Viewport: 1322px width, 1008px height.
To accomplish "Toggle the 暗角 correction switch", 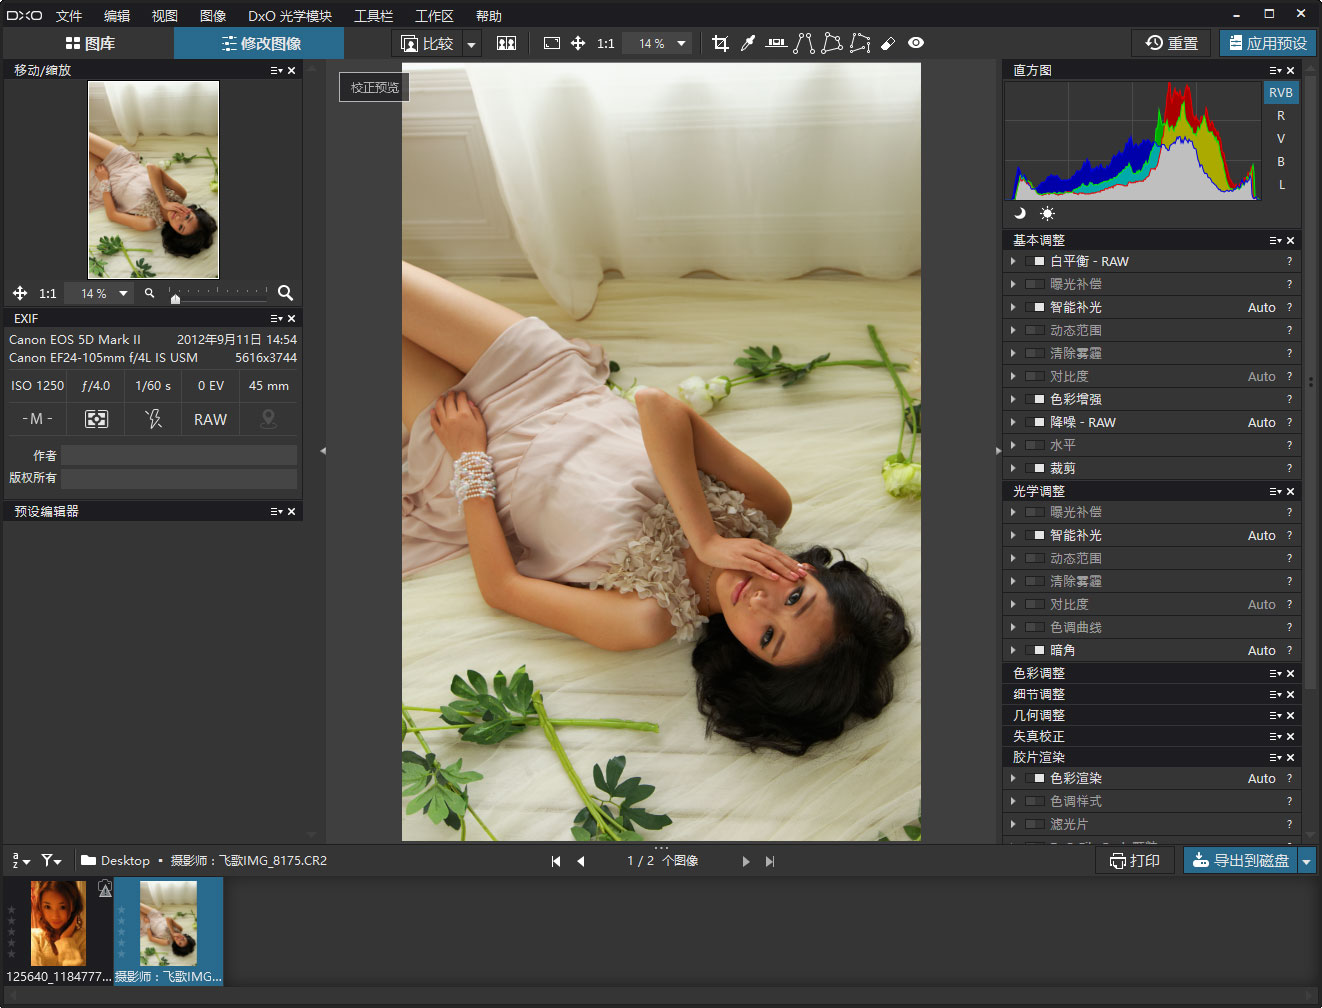I will click(1035, 650).
